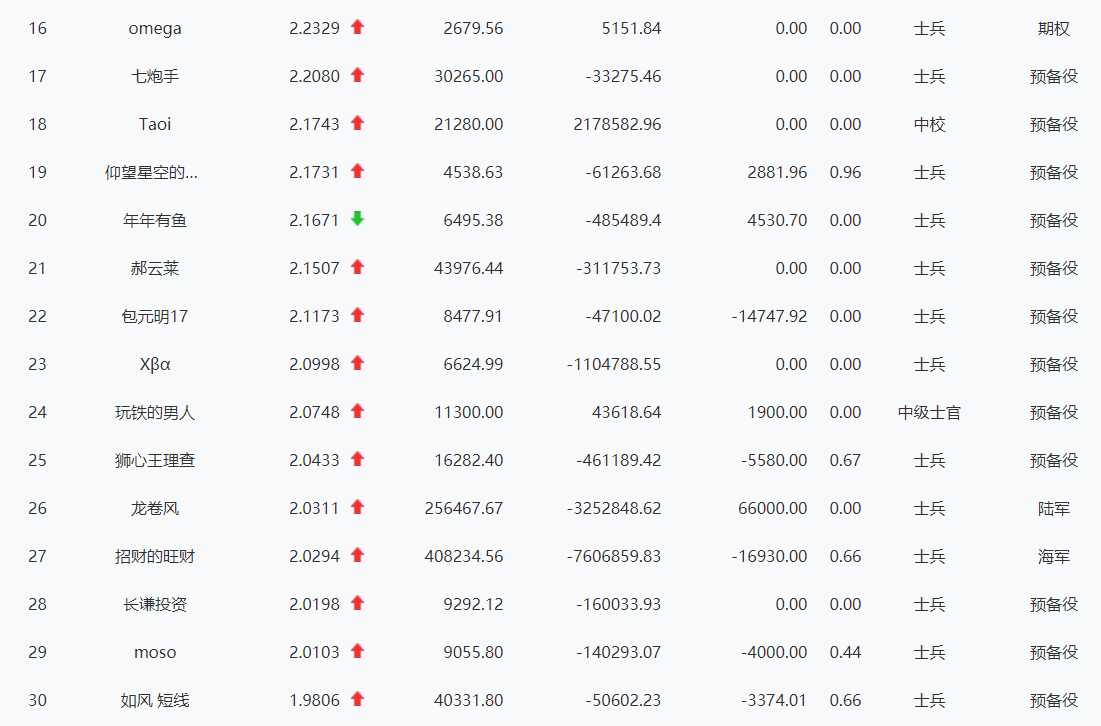Viewport: 1101px width, 726px height.
Task: Click the red arrow next to 2.0748
Action: [x=357, y=411]
